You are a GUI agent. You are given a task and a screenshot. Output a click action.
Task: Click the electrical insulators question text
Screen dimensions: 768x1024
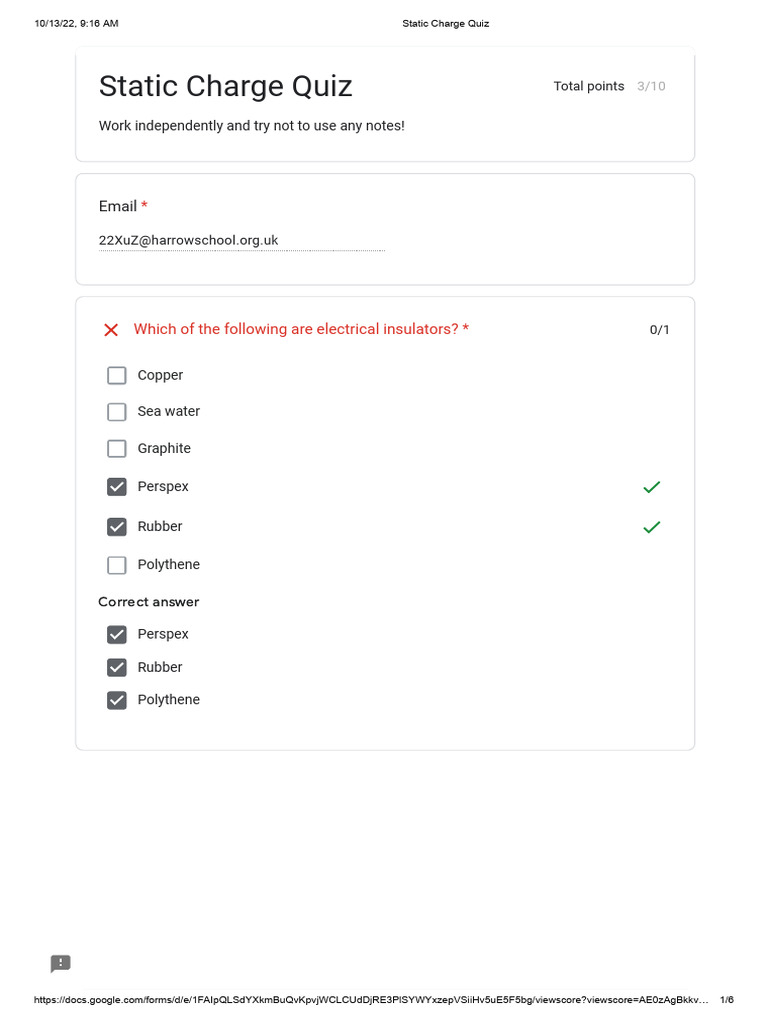click(296, 329)
